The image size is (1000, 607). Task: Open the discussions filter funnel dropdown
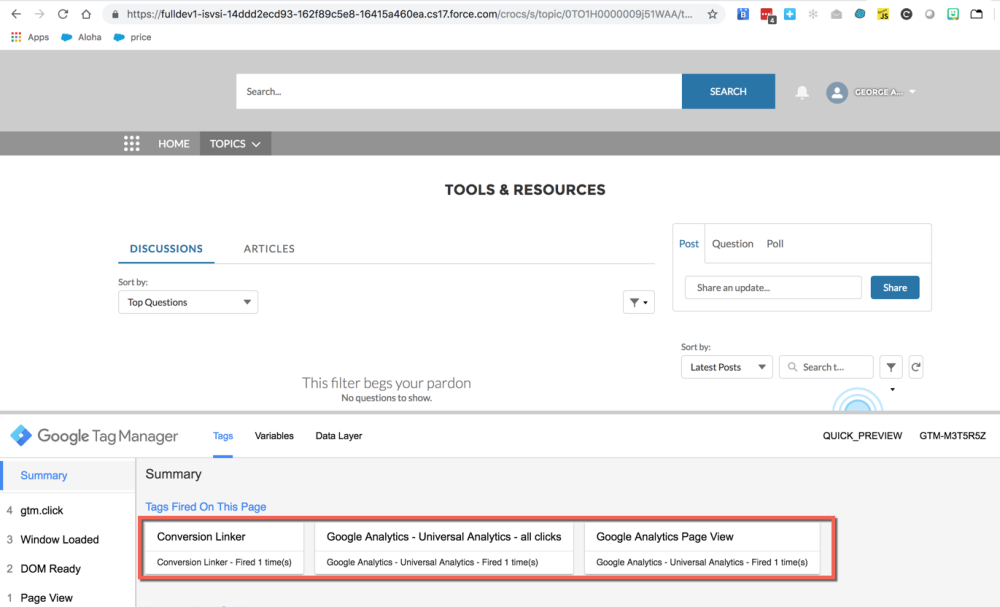coord(638,302)
